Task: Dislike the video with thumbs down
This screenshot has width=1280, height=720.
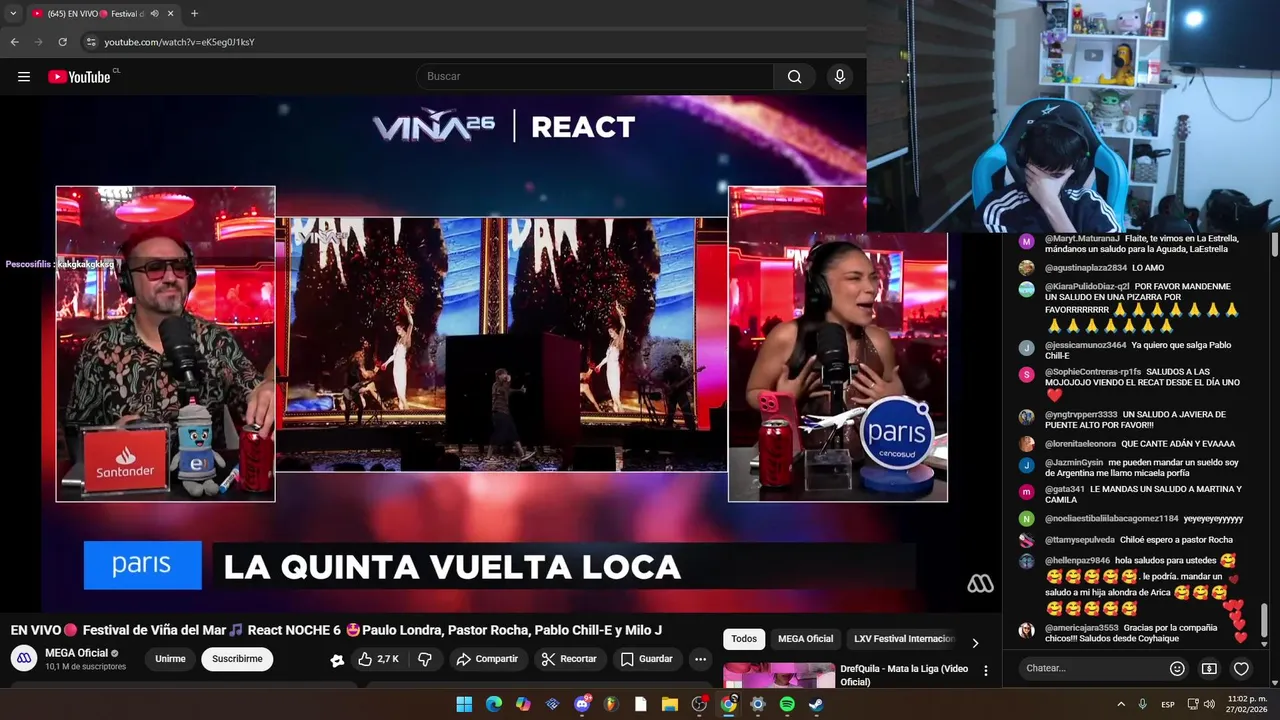Action: (x=425, y=659)
